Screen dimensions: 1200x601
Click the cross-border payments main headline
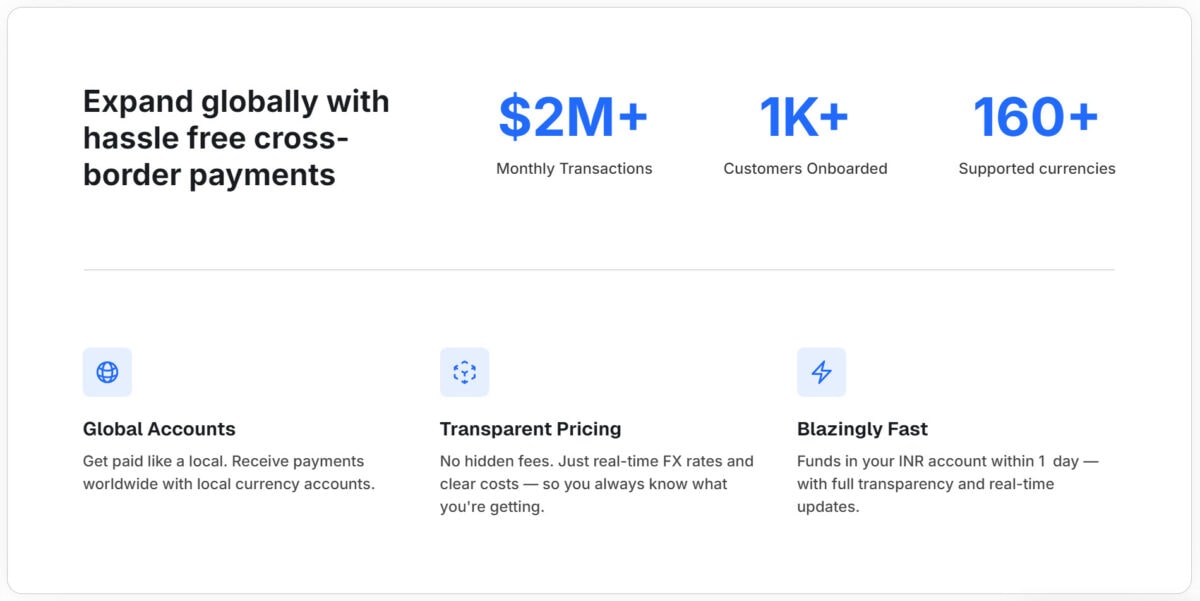pos(237,137)
